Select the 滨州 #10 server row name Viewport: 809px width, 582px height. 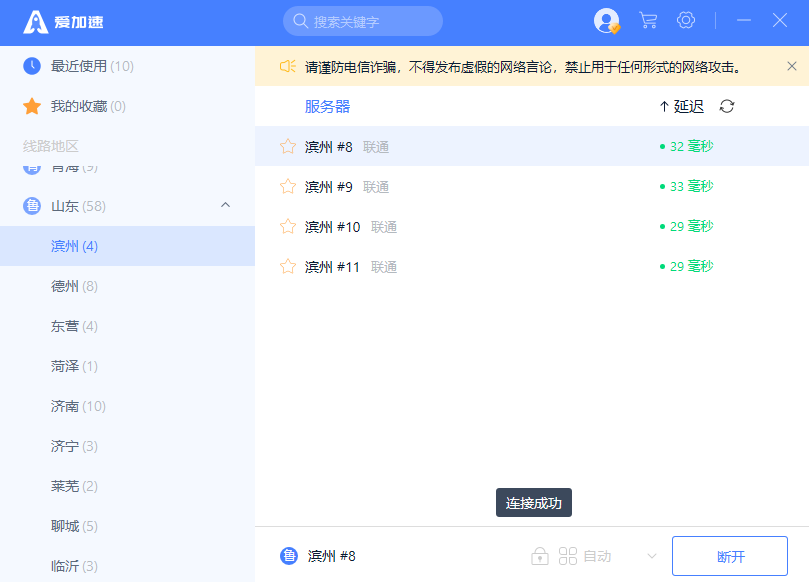pyautogui.click(x=332, y=227)
